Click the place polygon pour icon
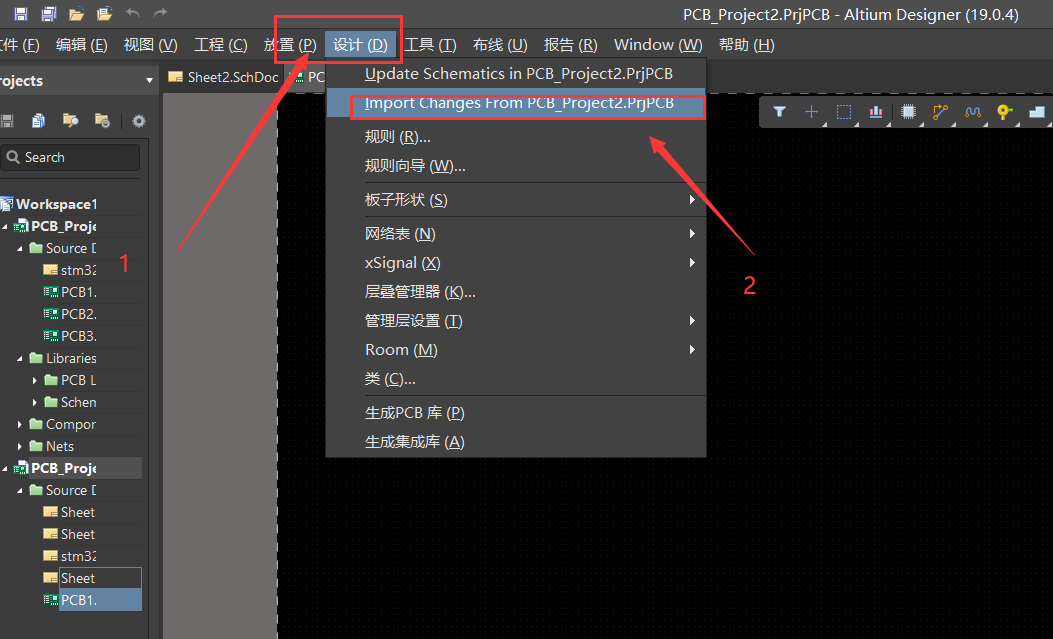The width and height of the screenshot is (1053, 639). [x=1037, y=112]
